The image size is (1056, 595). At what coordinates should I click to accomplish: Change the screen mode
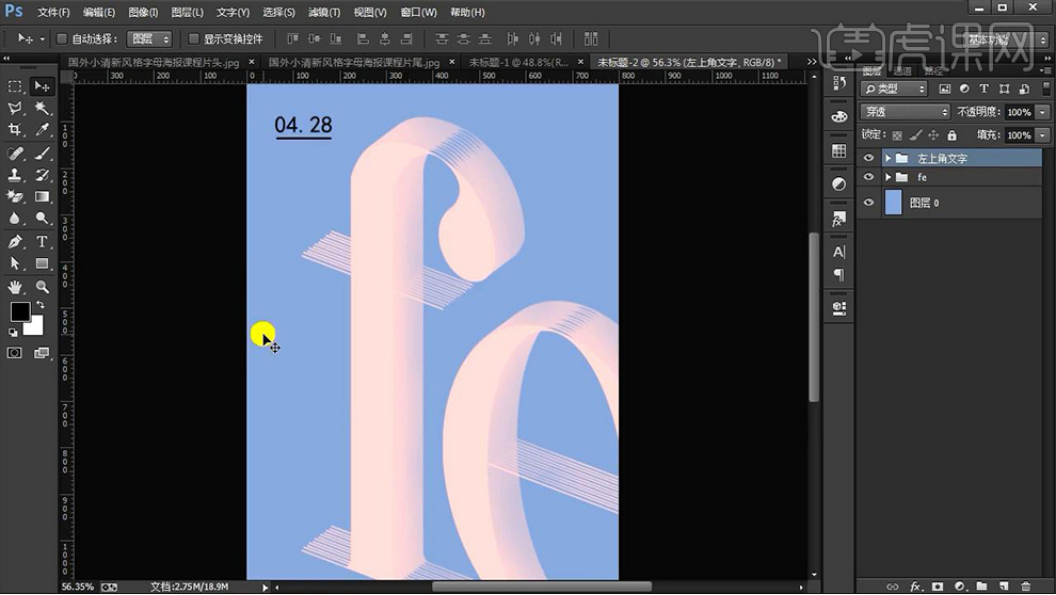click(42, 353)
